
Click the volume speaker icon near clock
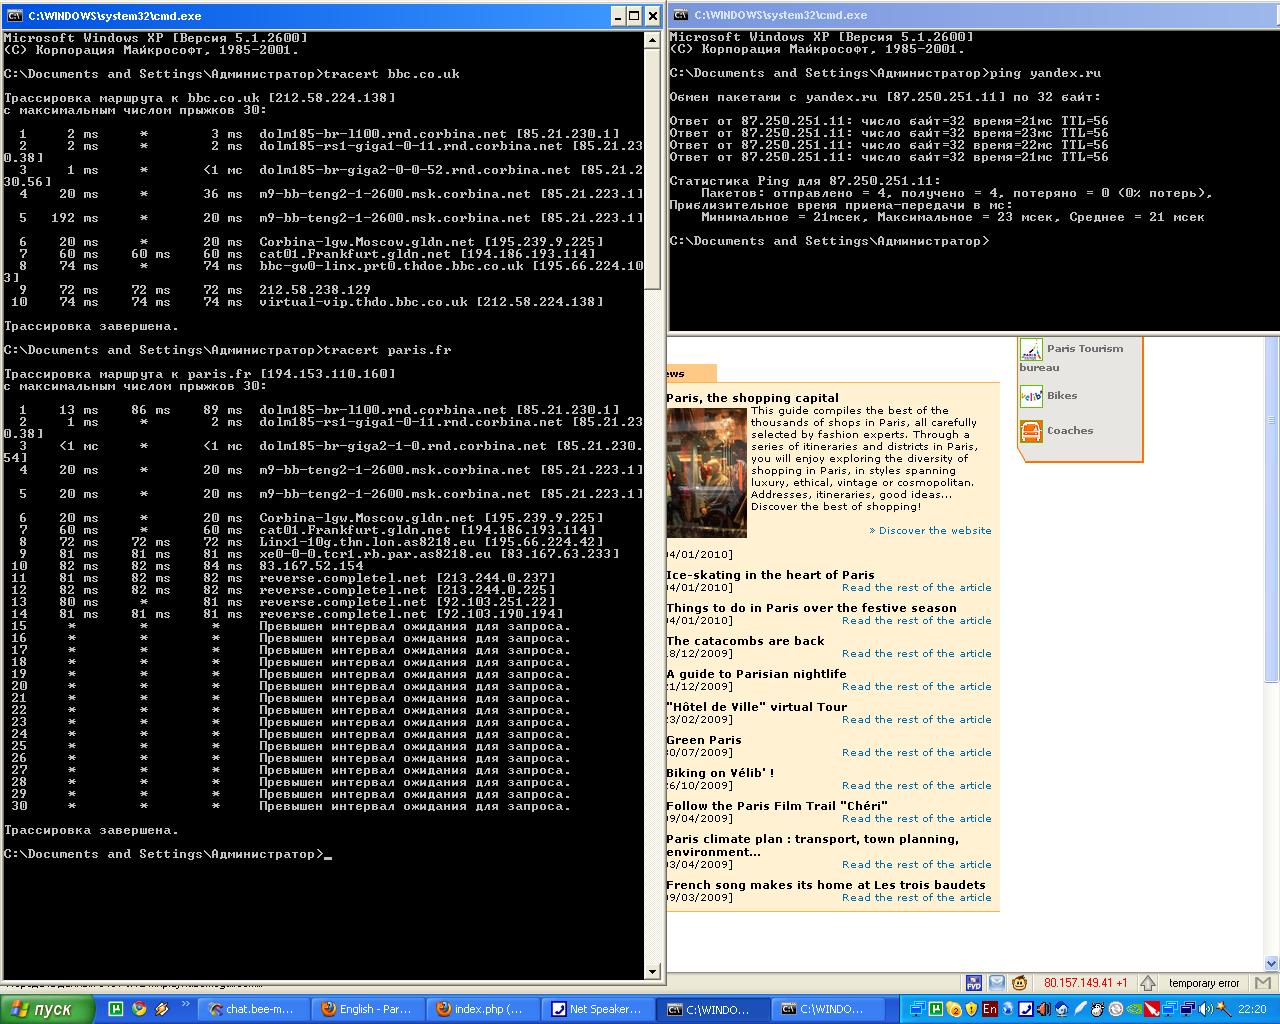pos(1206,1009)
